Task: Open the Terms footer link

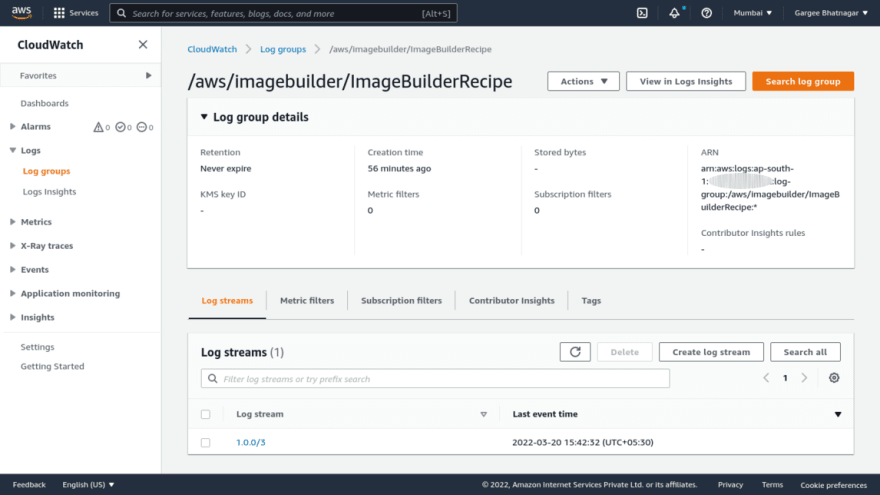Action: tap(772, 485)
